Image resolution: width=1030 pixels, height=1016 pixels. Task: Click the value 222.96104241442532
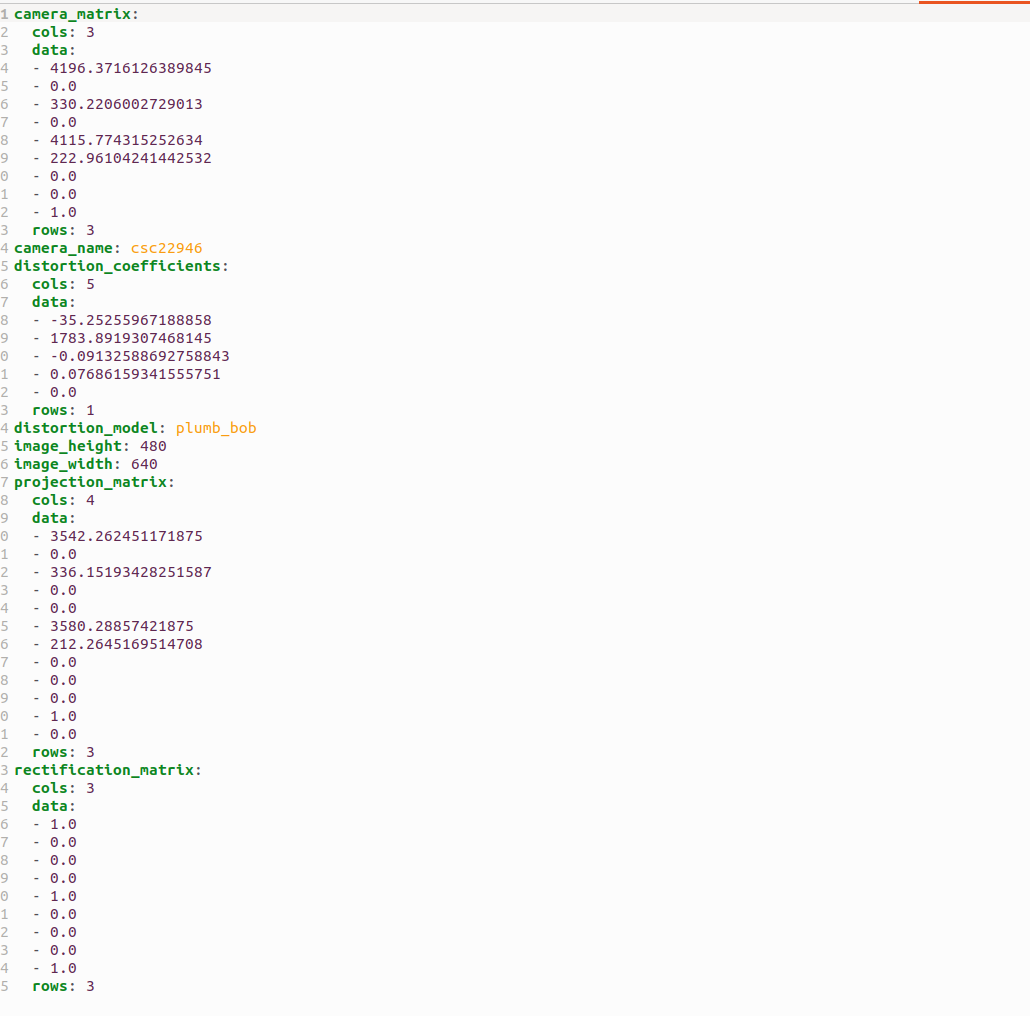pos(131,158)
